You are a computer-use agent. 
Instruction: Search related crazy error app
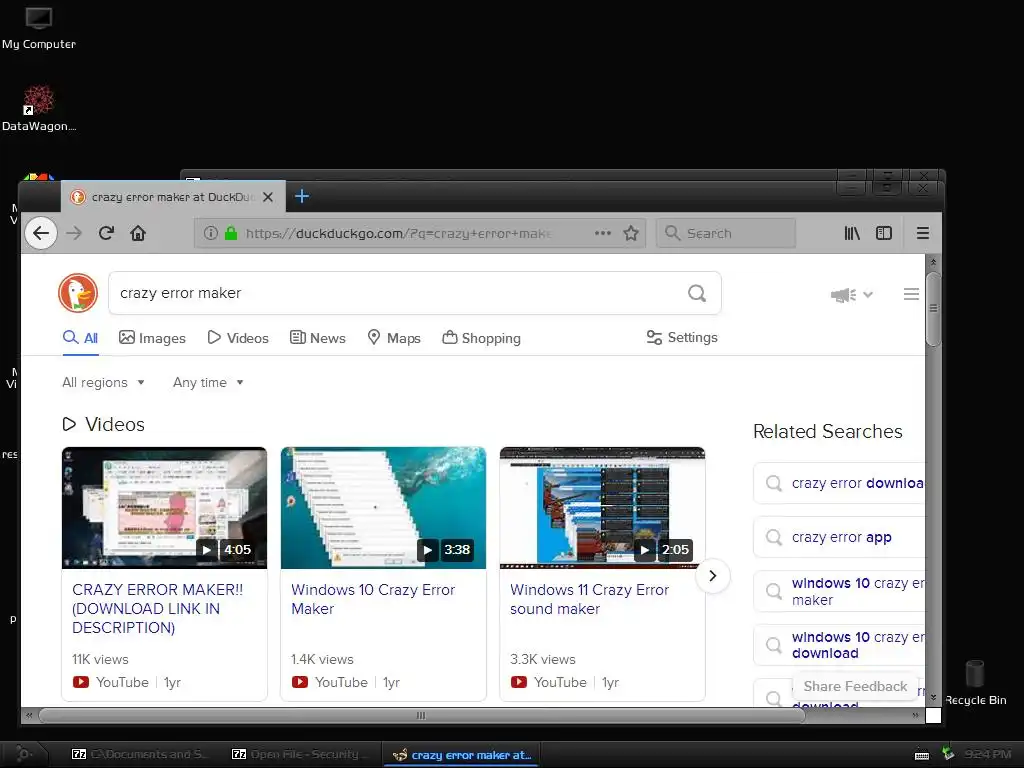[x=840, y=537]
